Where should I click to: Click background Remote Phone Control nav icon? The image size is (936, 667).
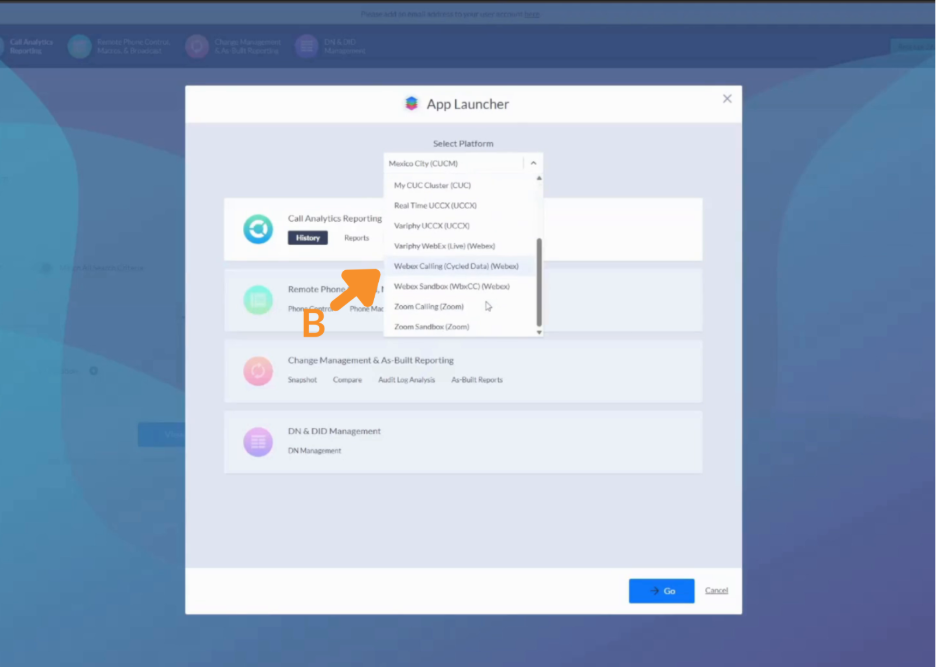pyautogui.click(x=79, y=47)
